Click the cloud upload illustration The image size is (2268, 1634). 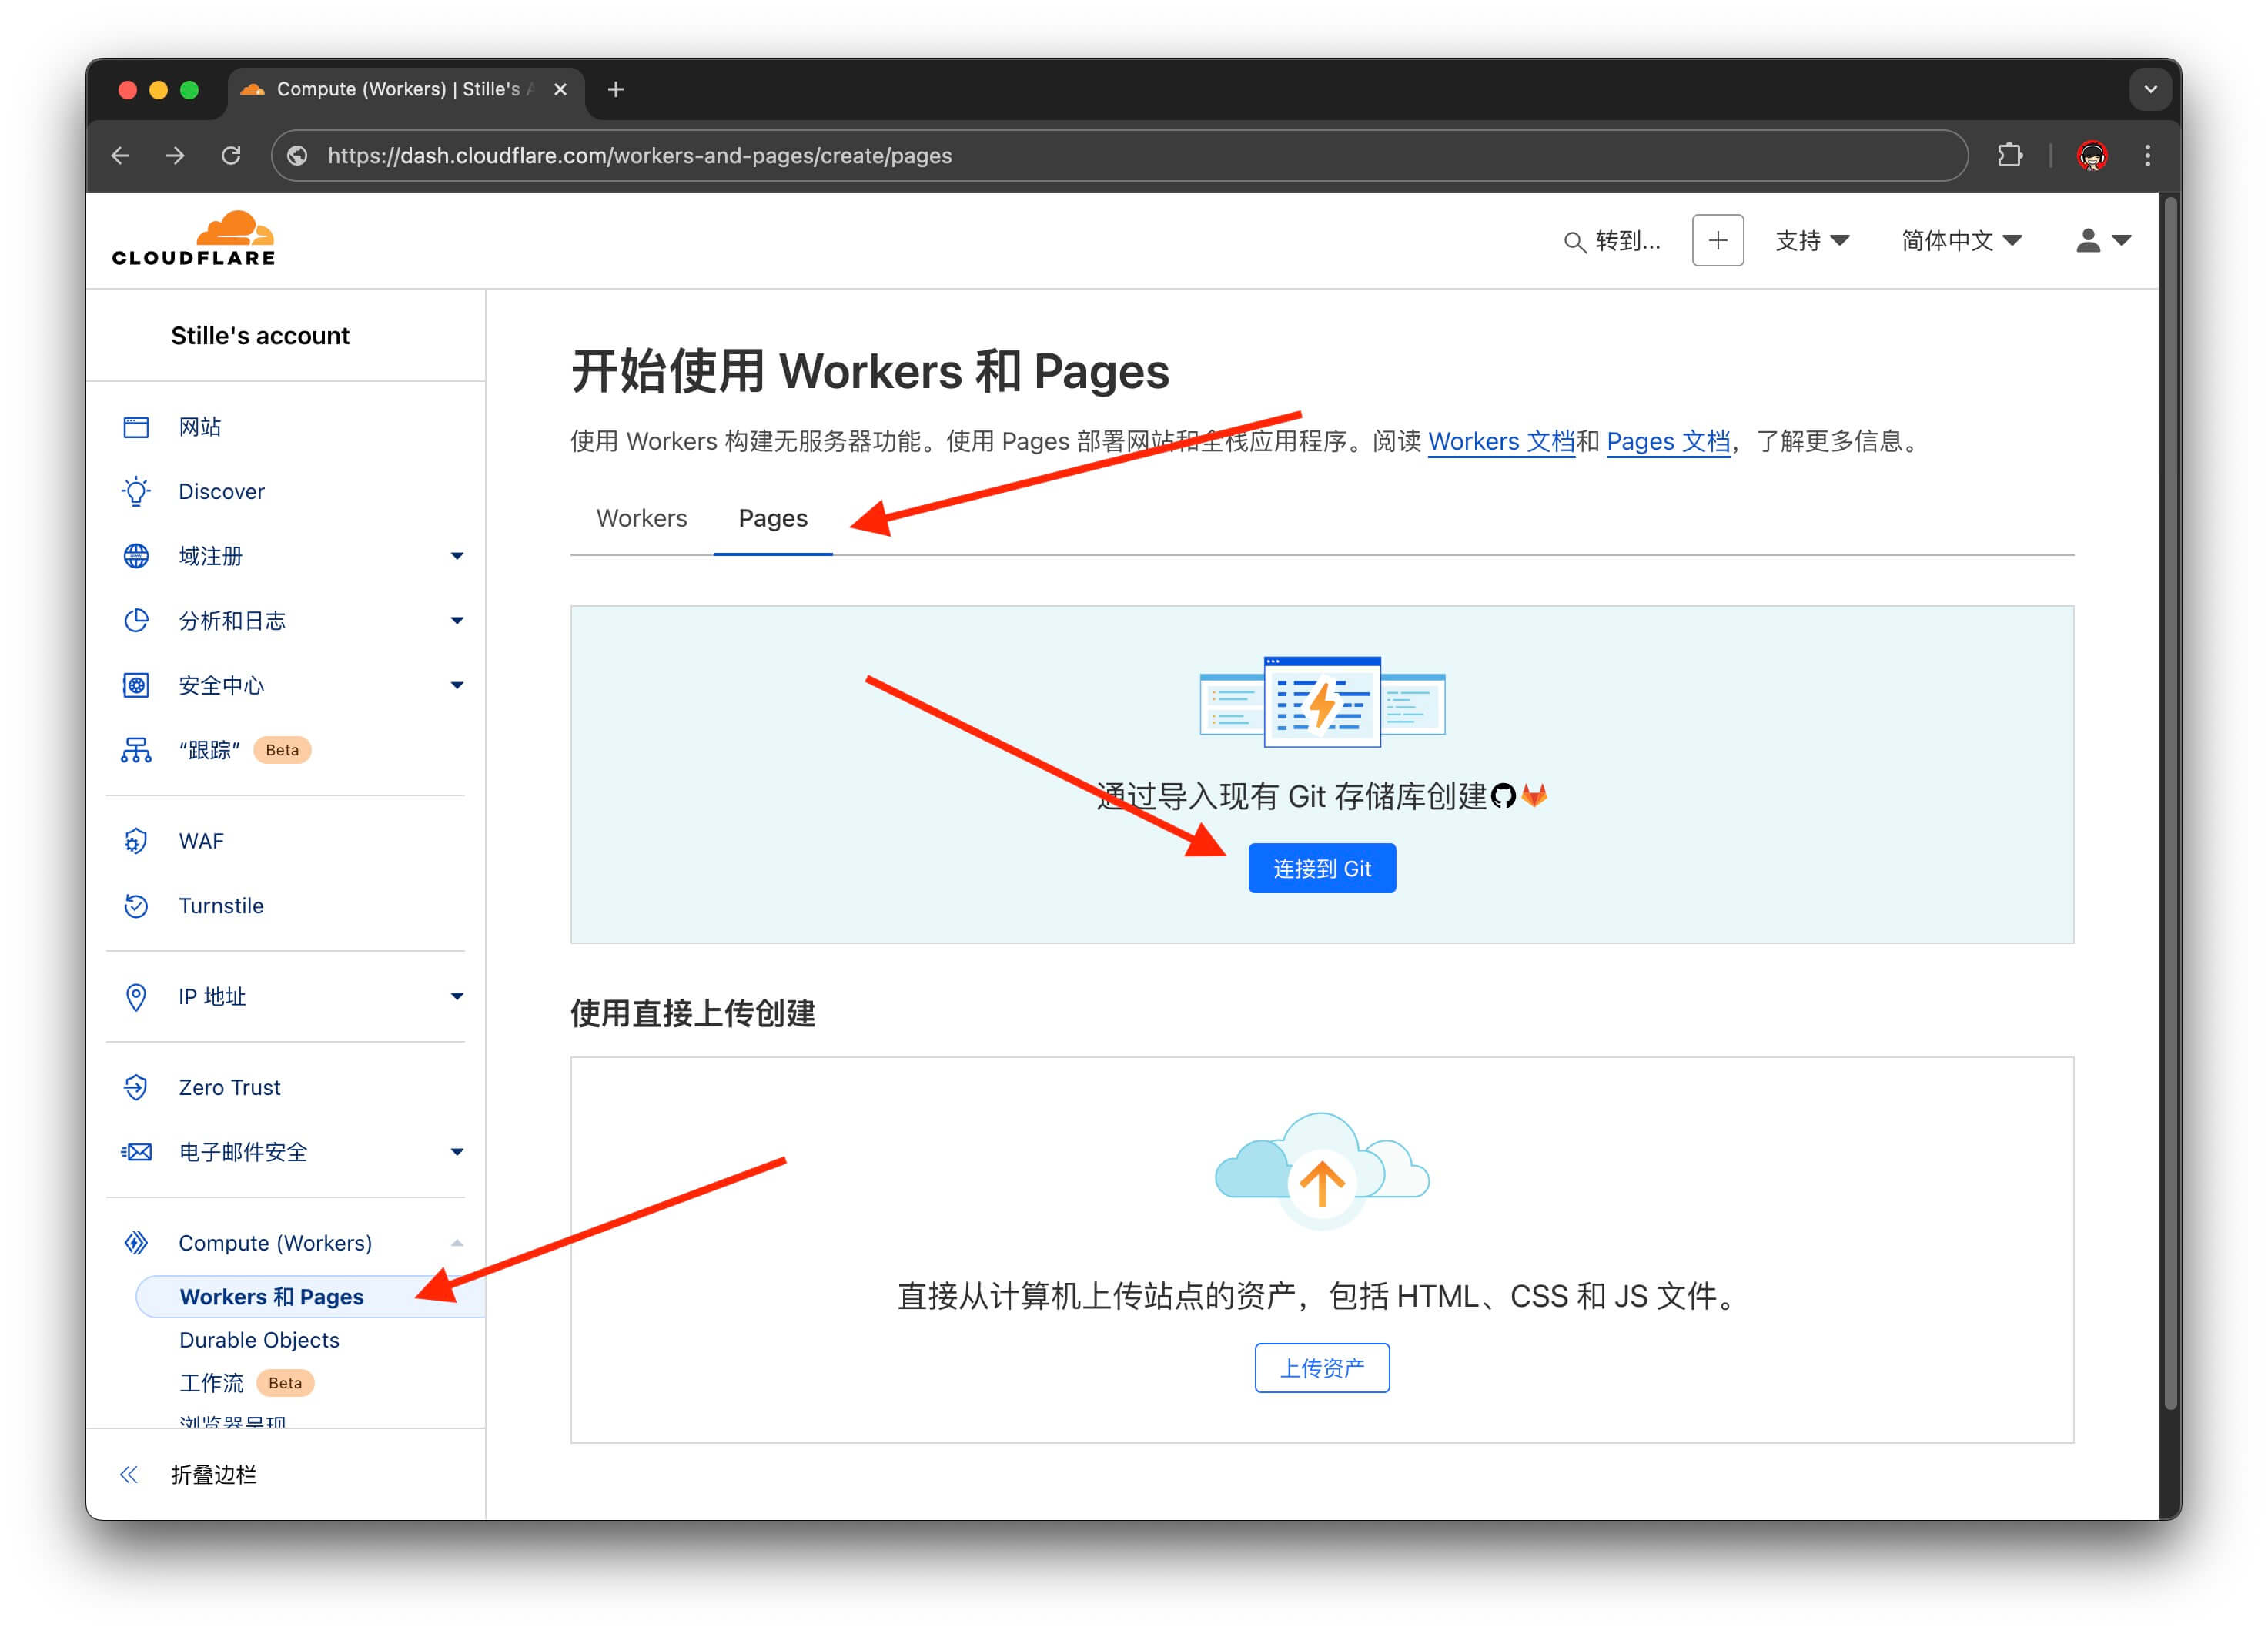pyautogui.click(x=1322, y=1170)
